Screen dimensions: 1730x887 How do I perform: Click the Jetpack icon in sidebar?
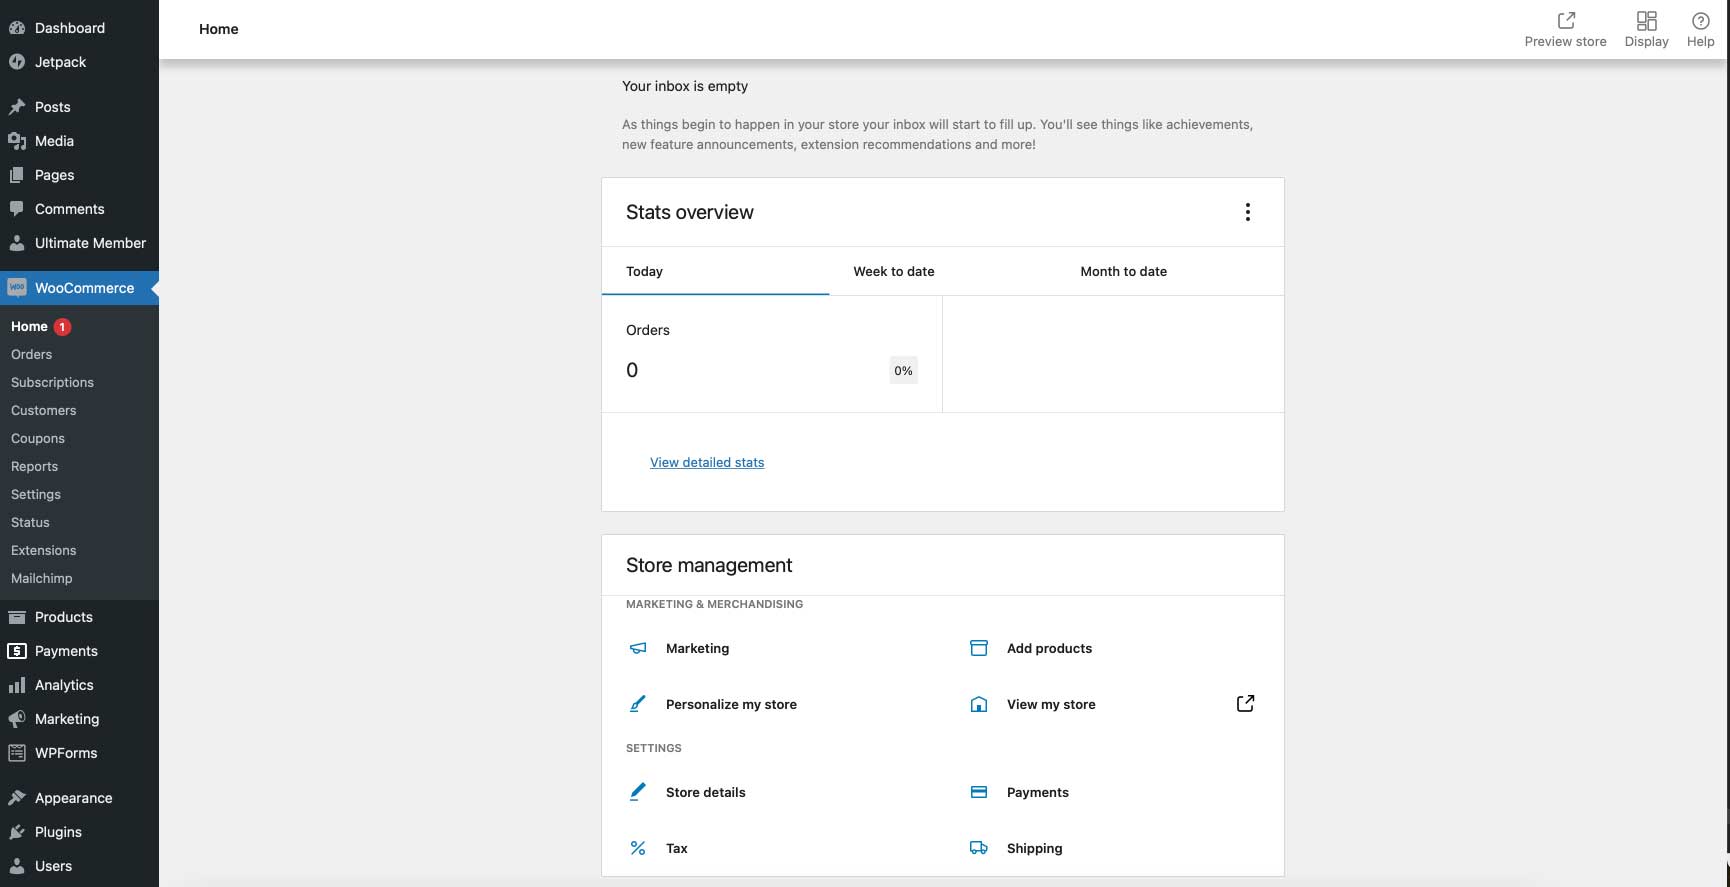point(17,62)
